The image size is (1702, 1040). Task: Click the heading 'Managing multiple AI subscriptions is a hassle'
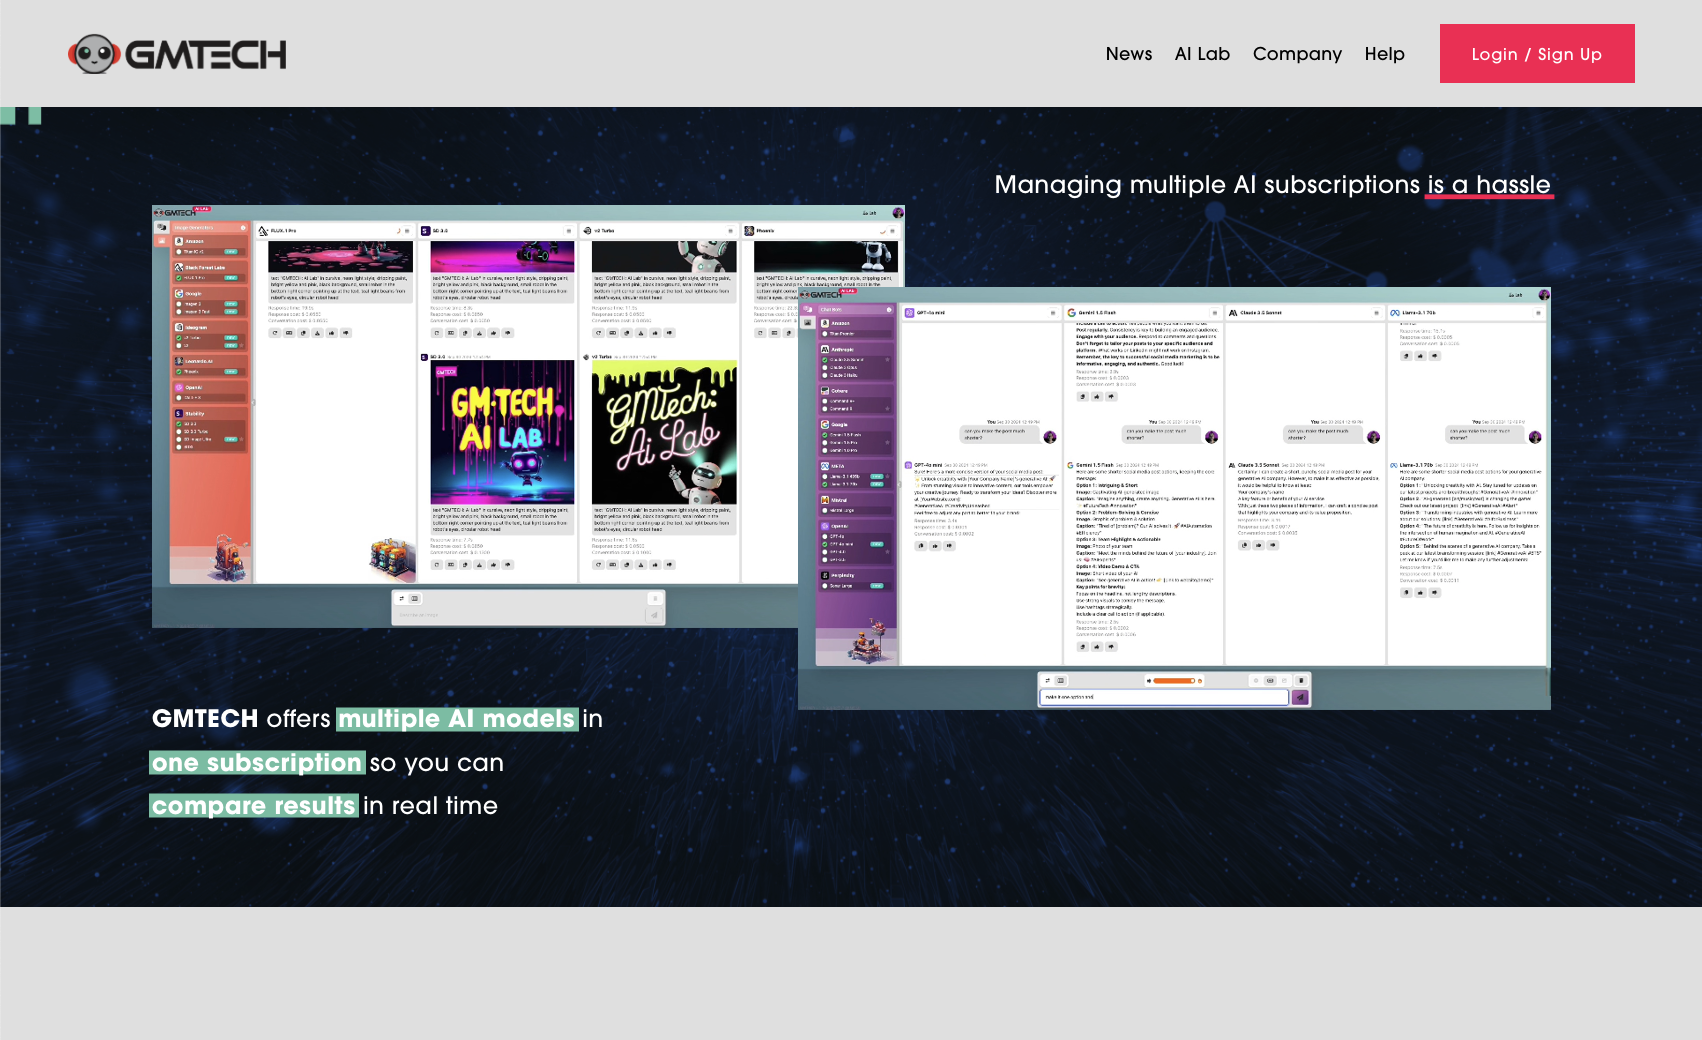point(1272,185)
